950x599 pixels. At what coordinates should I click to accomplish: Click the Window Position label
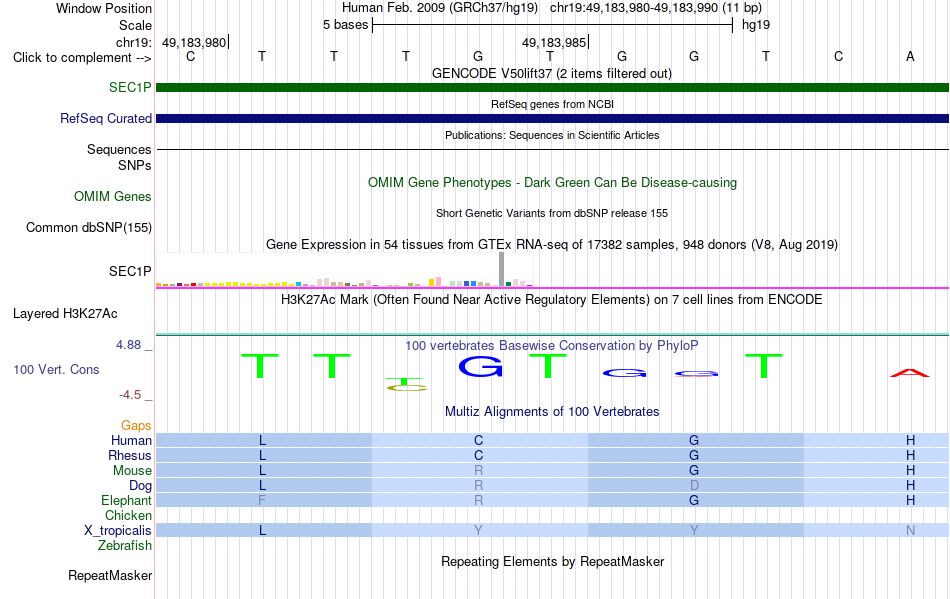click(x=104, y=8)
